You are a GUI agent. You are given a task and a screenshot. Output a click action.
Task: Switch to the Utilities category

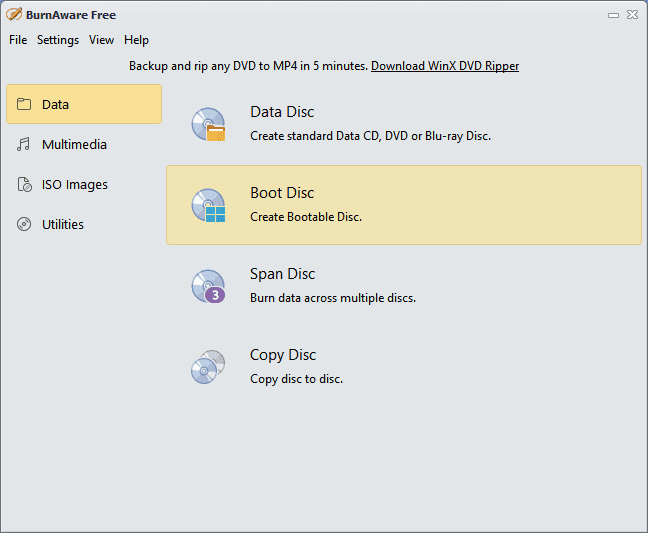click(x=63, y=224)
